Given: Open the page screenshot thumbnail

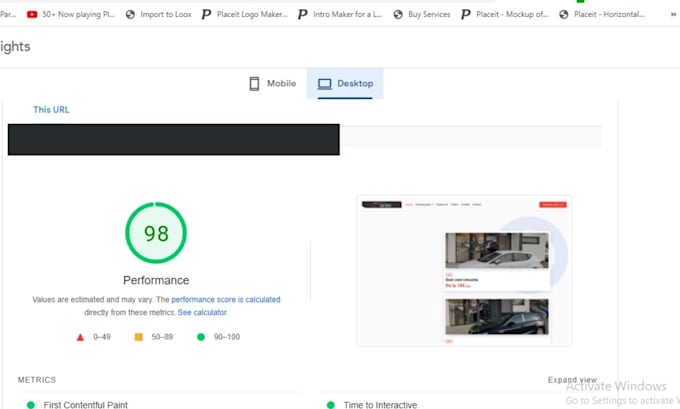Looking at the screenshot, I should click(464, 271).
